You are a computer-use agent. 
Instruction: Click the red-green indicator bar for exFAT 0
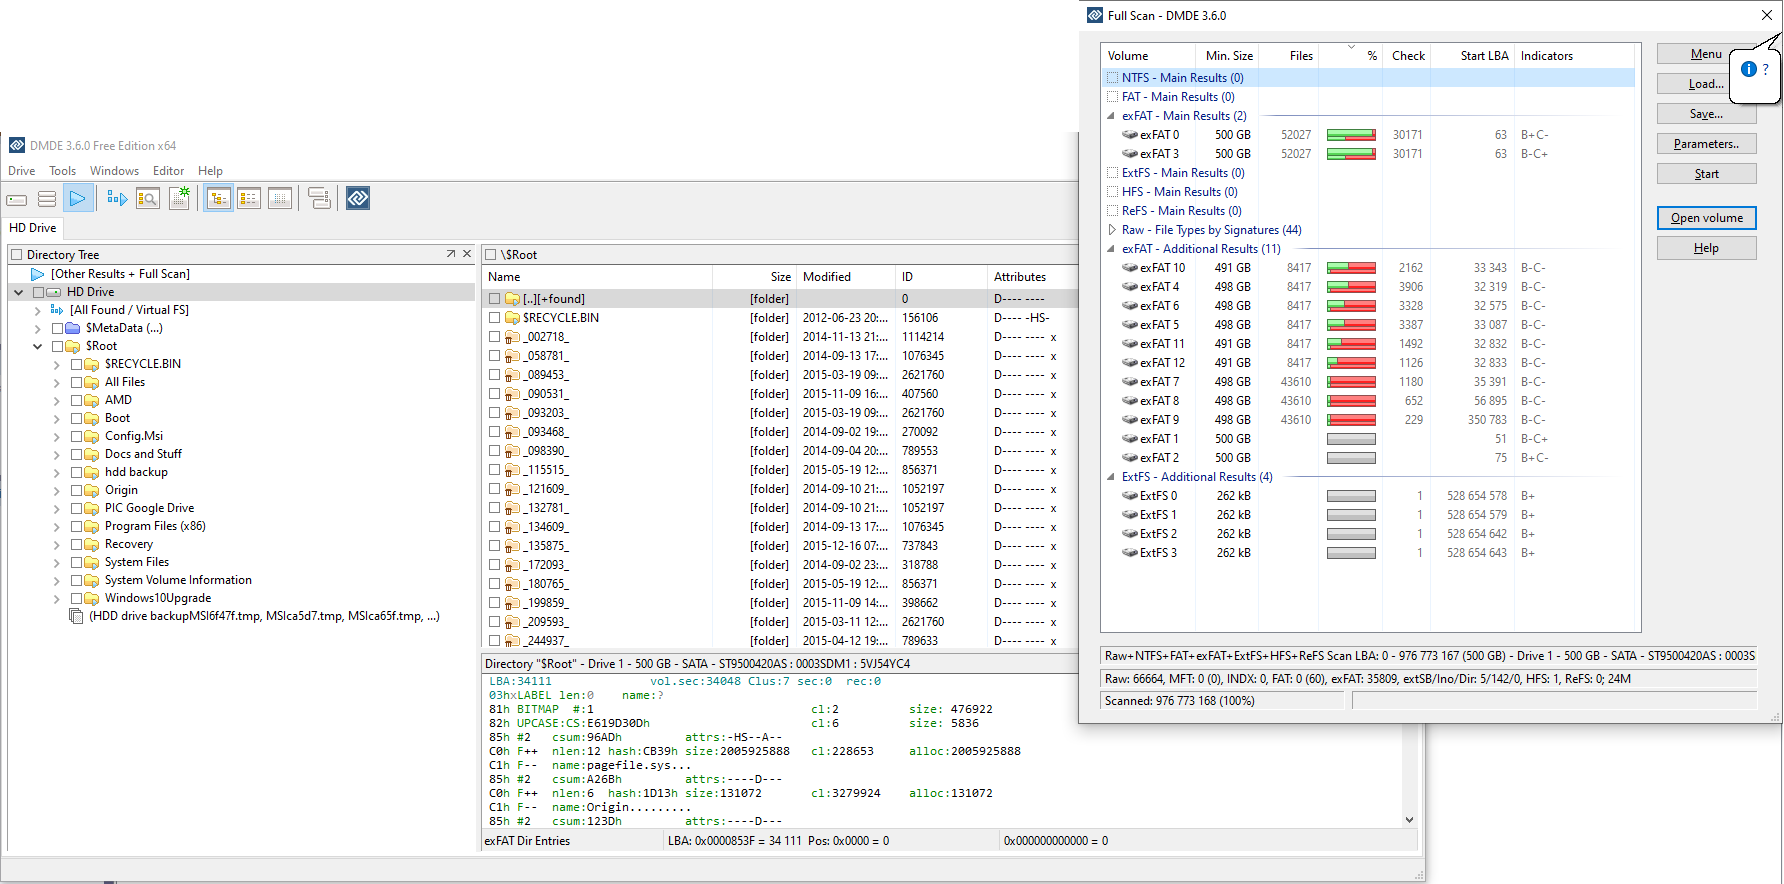[1350, 135]
